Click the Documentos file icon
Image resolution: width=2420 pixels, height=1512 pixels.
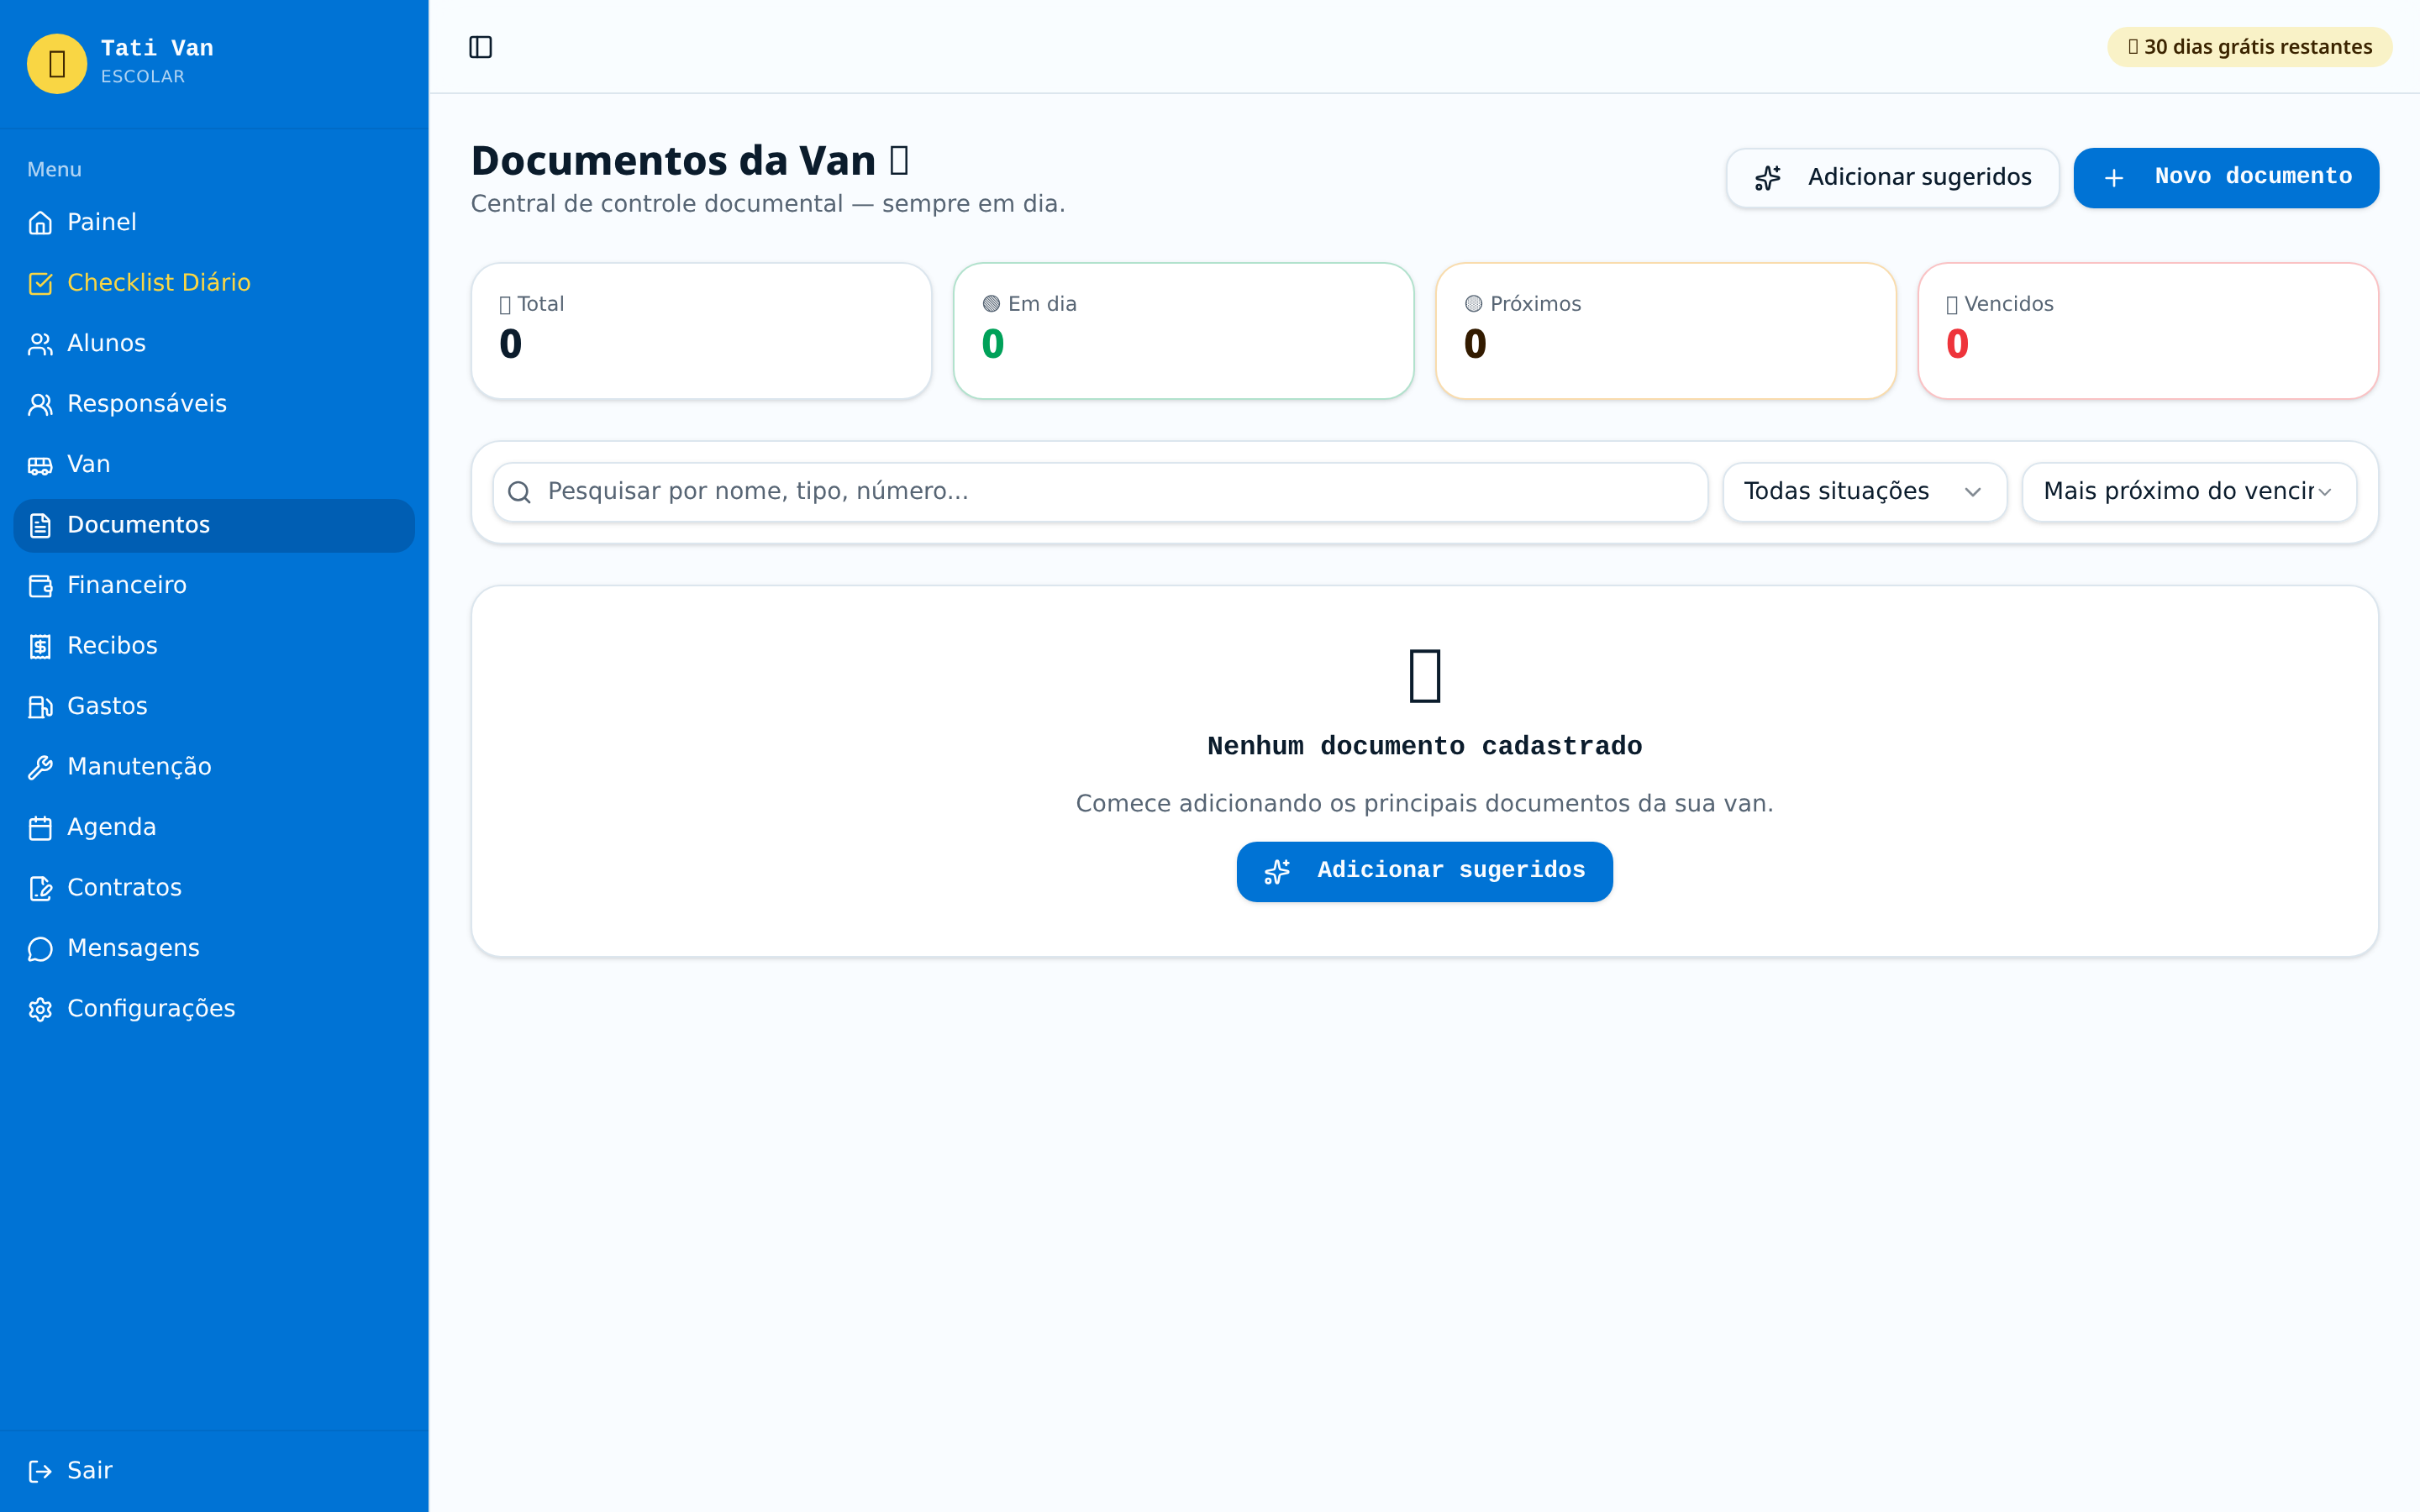40,525
